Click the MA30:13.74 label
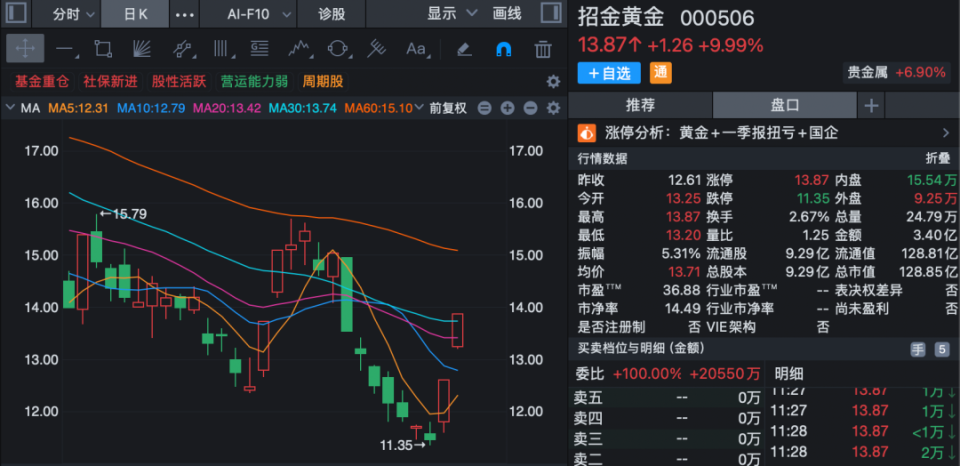The width and height of the screenshot is (960, 466). point(303,108)
